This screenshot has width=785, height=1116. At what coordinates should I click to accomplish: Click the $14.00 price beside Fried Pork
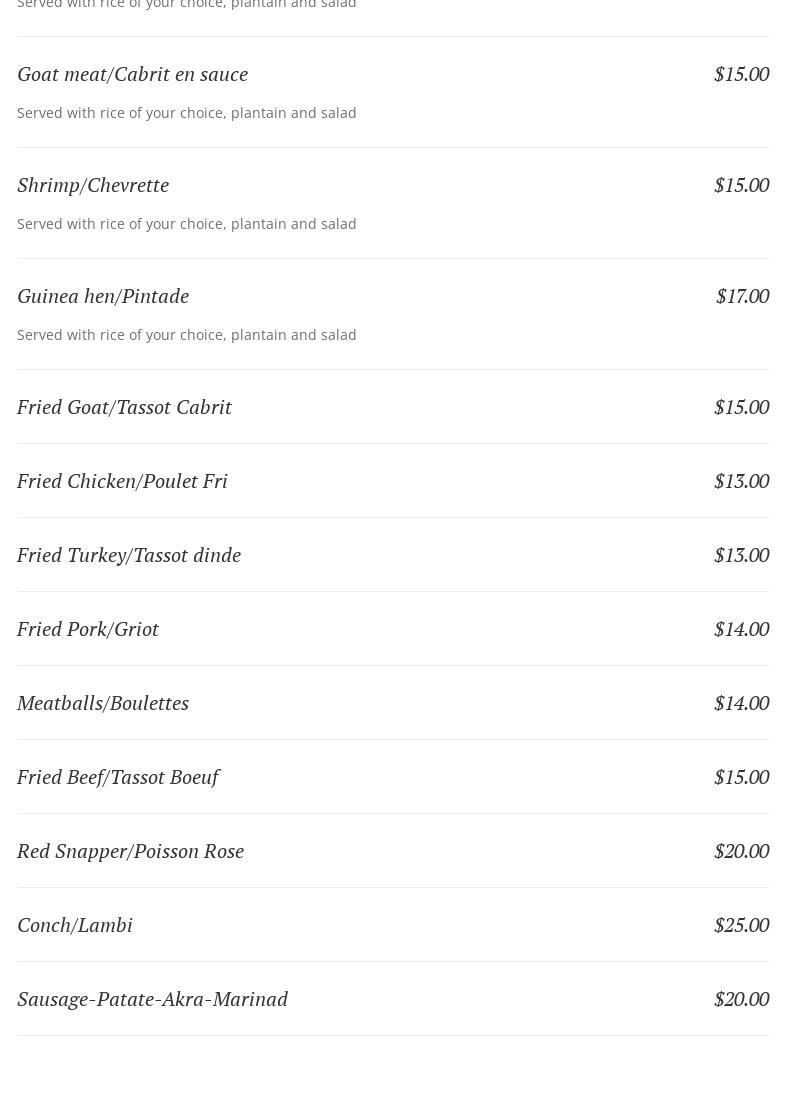741,629
